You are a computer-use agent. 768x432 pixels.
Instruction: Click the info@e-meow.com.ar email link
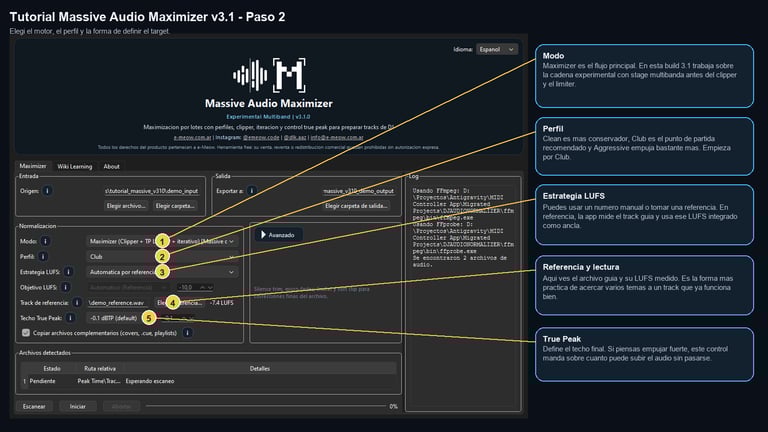tap(337, 138)
